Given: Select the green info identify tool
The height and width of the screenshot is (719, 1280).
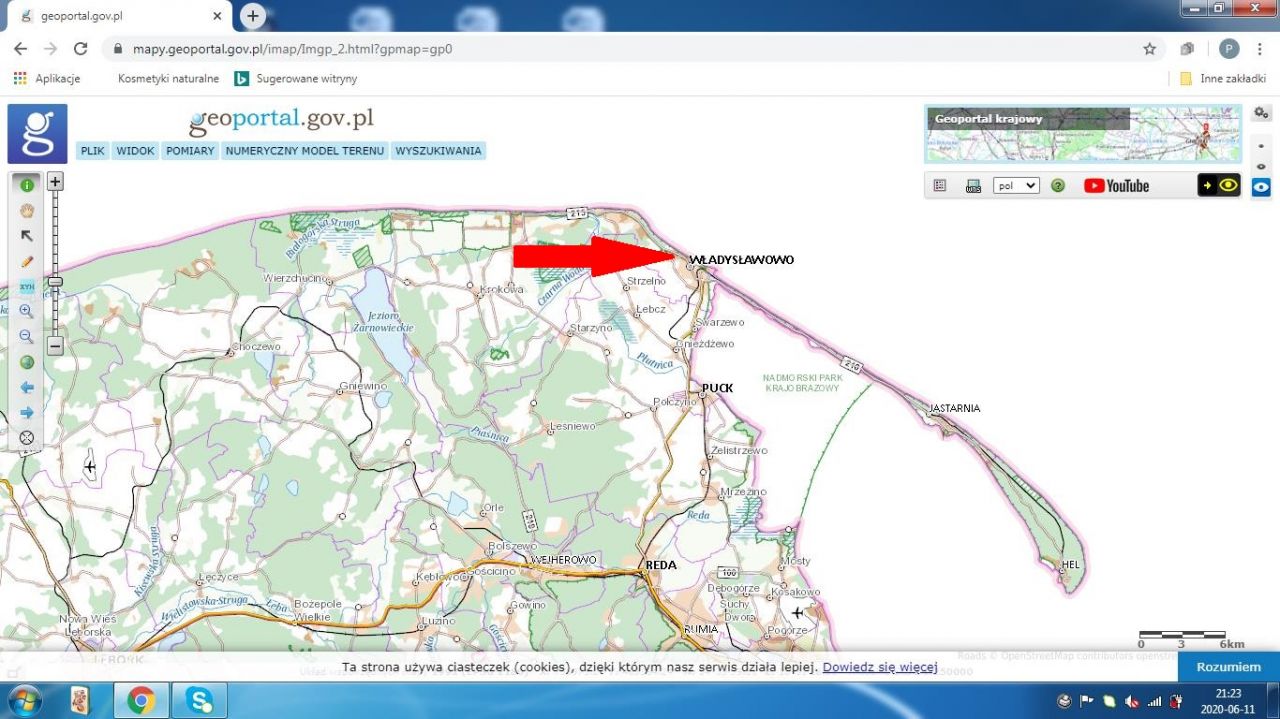Looking at the screenshot, I should coord(27,185).
